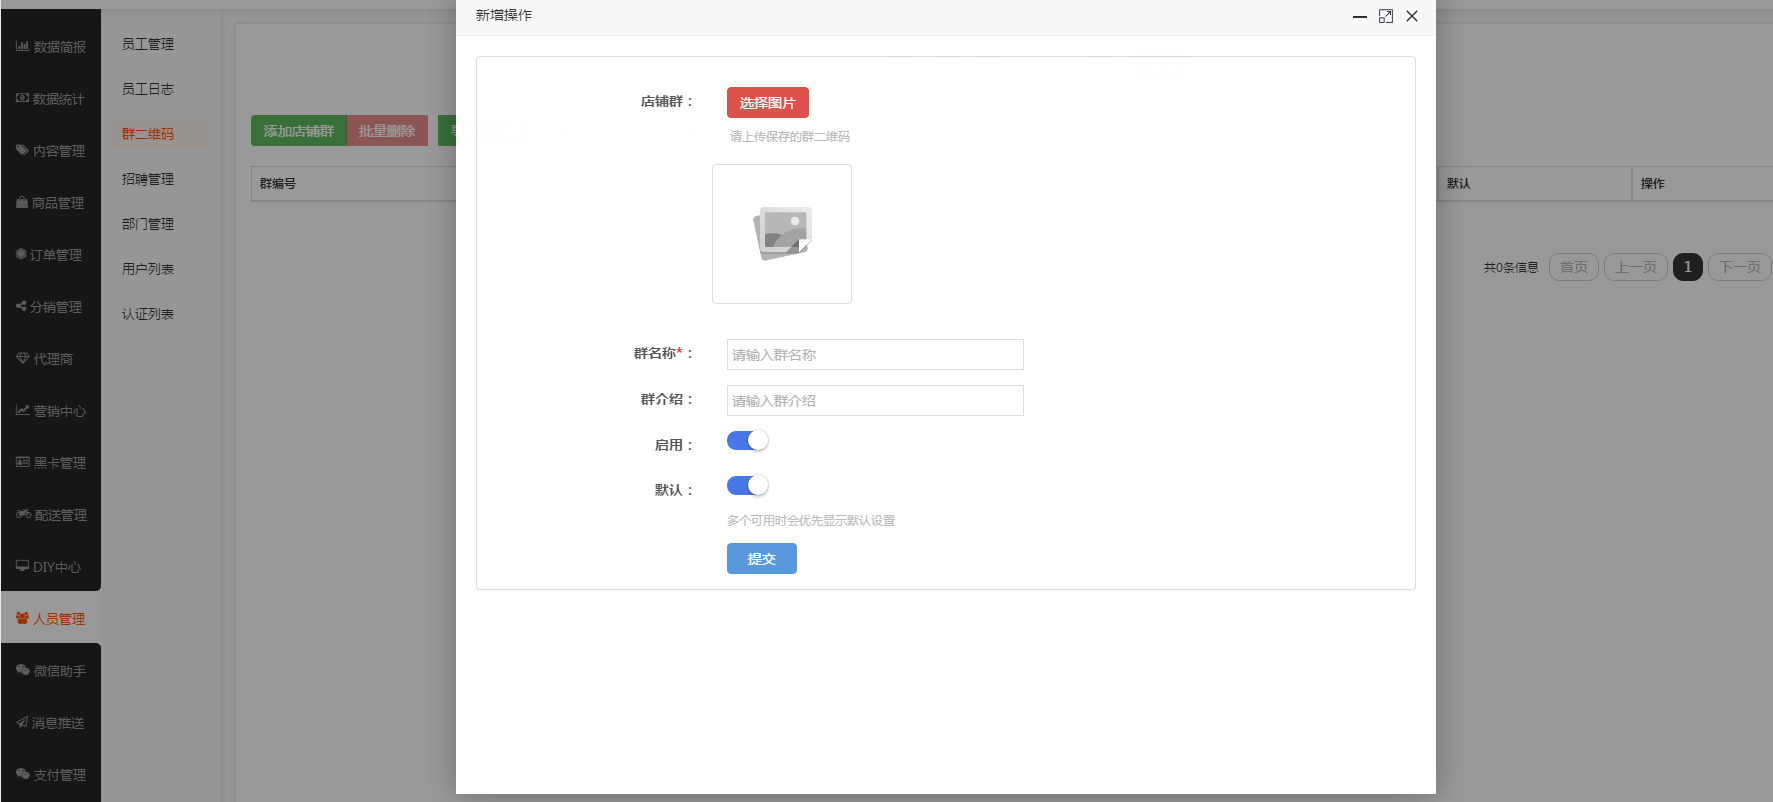This screenshot has height=802, width=1773.
Task: Click the 群名称 input field
Action: coord(874,355)
